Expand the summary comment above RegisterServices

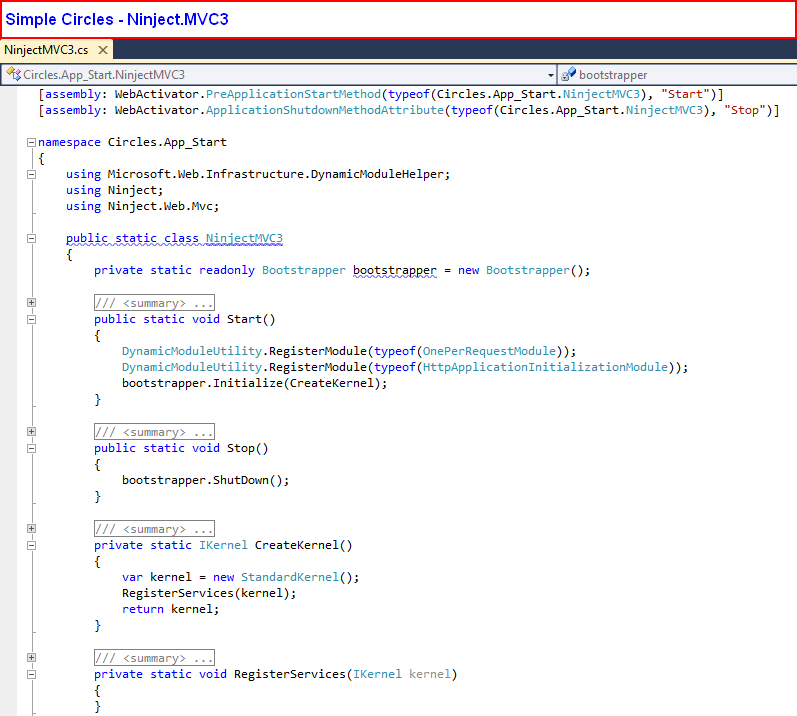[32, 658]
